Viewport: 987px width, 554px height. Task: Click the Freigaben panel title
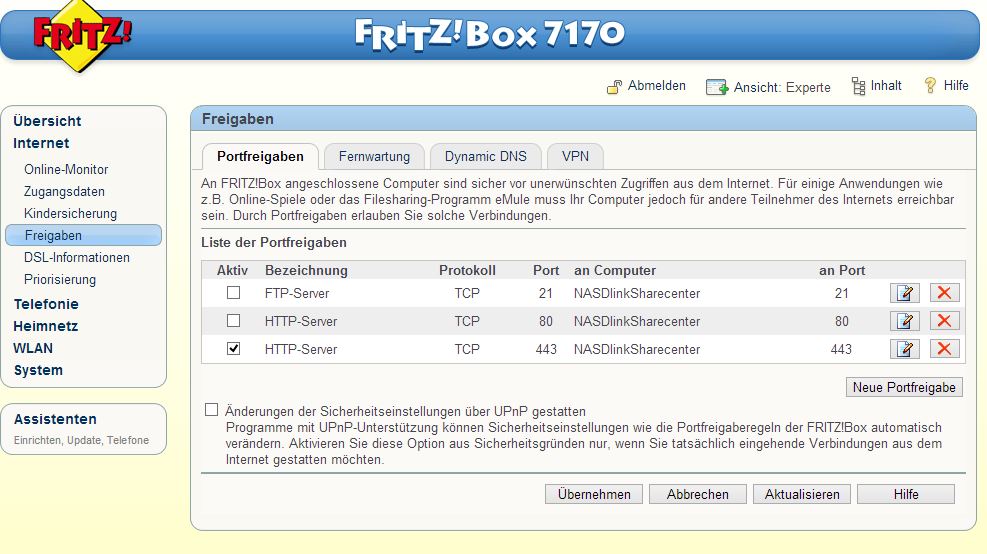(237, 119)
